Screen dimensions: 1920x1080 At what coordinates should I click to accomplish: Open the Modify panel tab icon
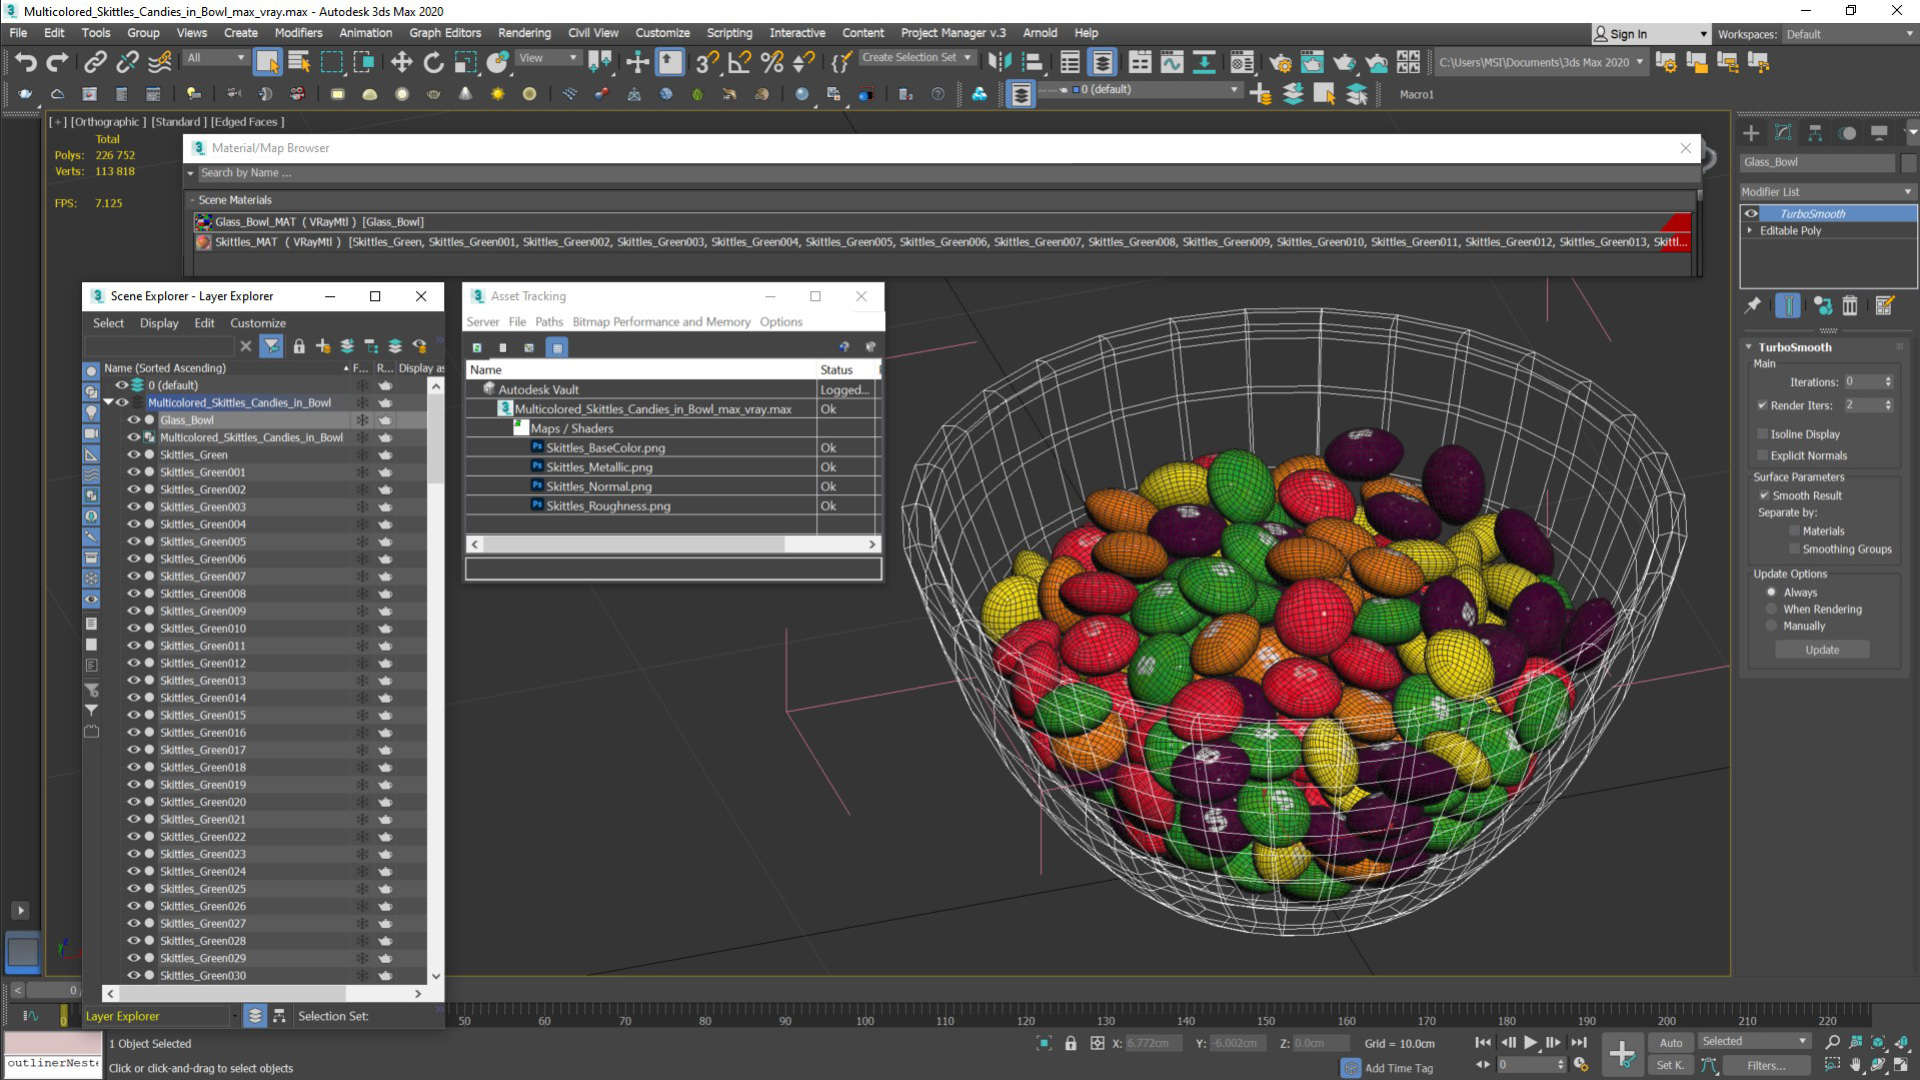1783,133
